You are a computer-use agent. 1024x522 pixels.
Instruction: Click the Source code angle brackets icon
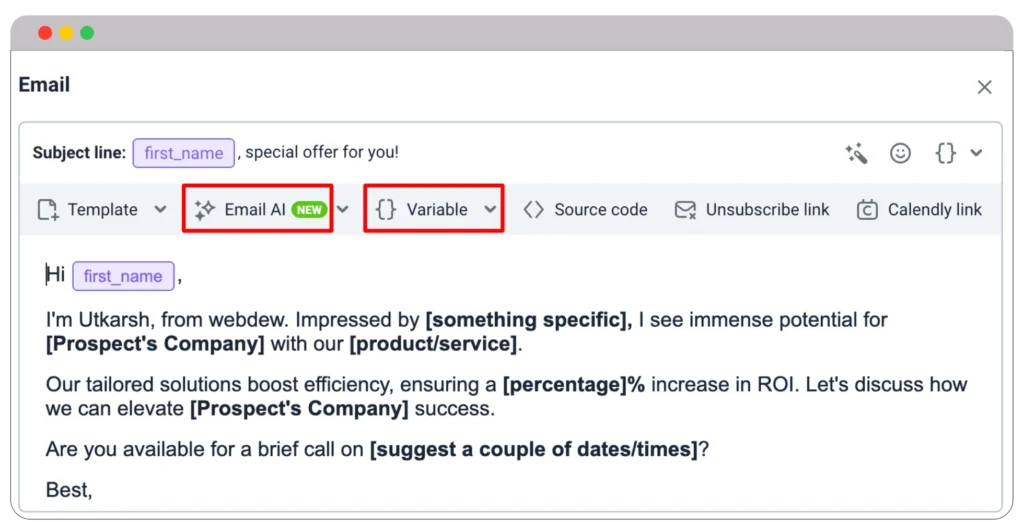click(534, 210)
